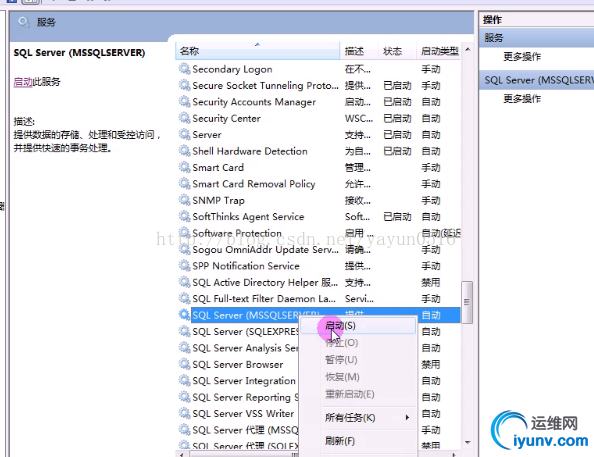Click vertical scrollbar thumb in services list

(x=467, y=302)
